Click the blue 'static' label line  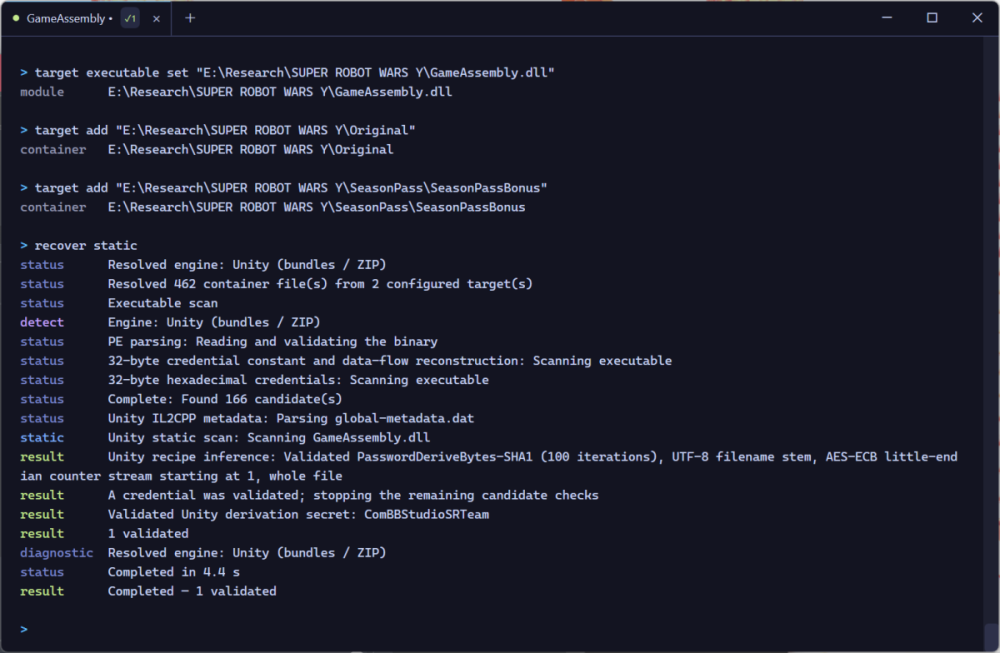[x=225, y=437]
